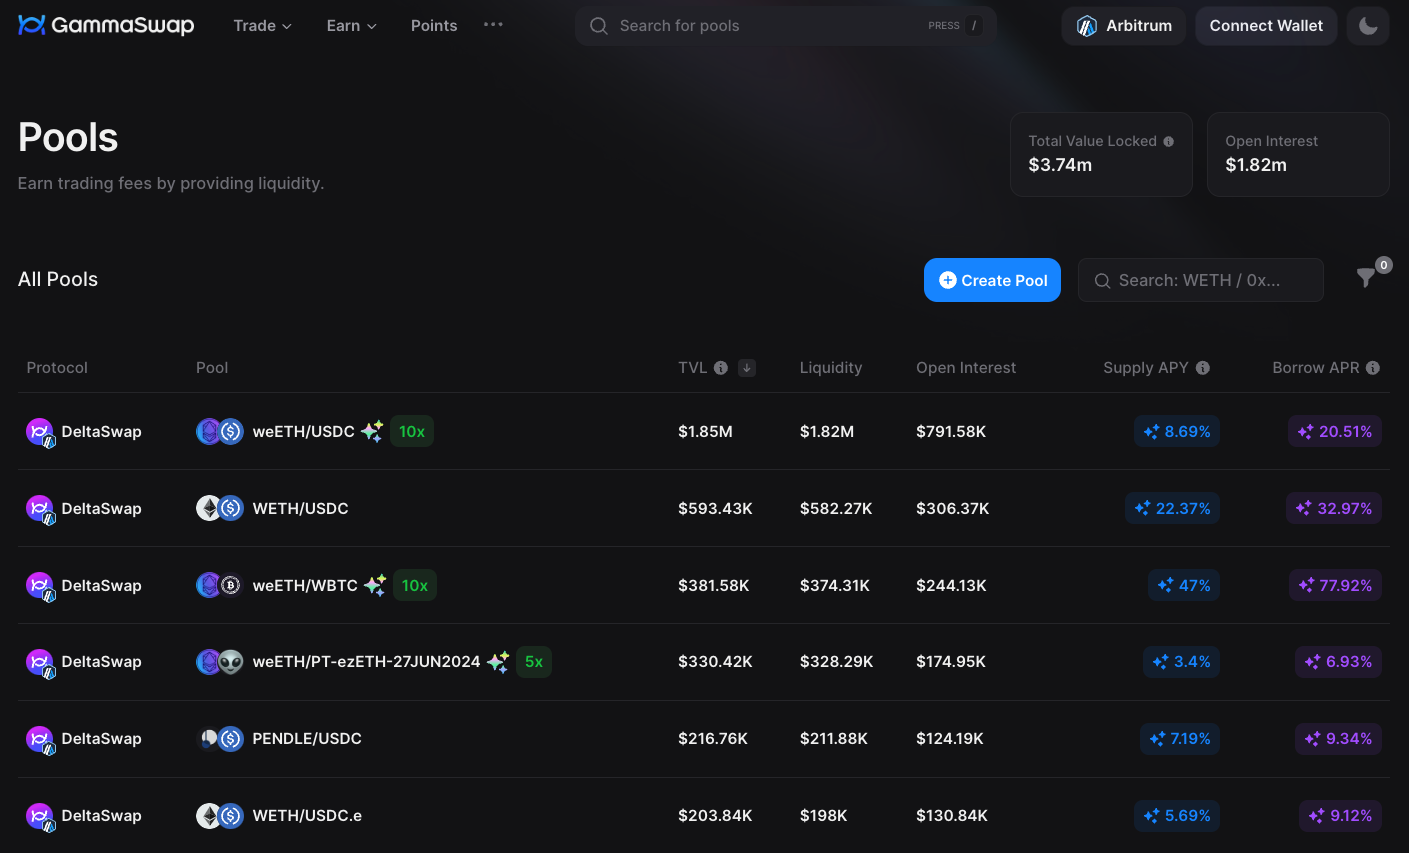Viewport: 1409px width, 853px height.
Task: Click the weETH/PT-ezETH alien token icon
Action: 231,662
